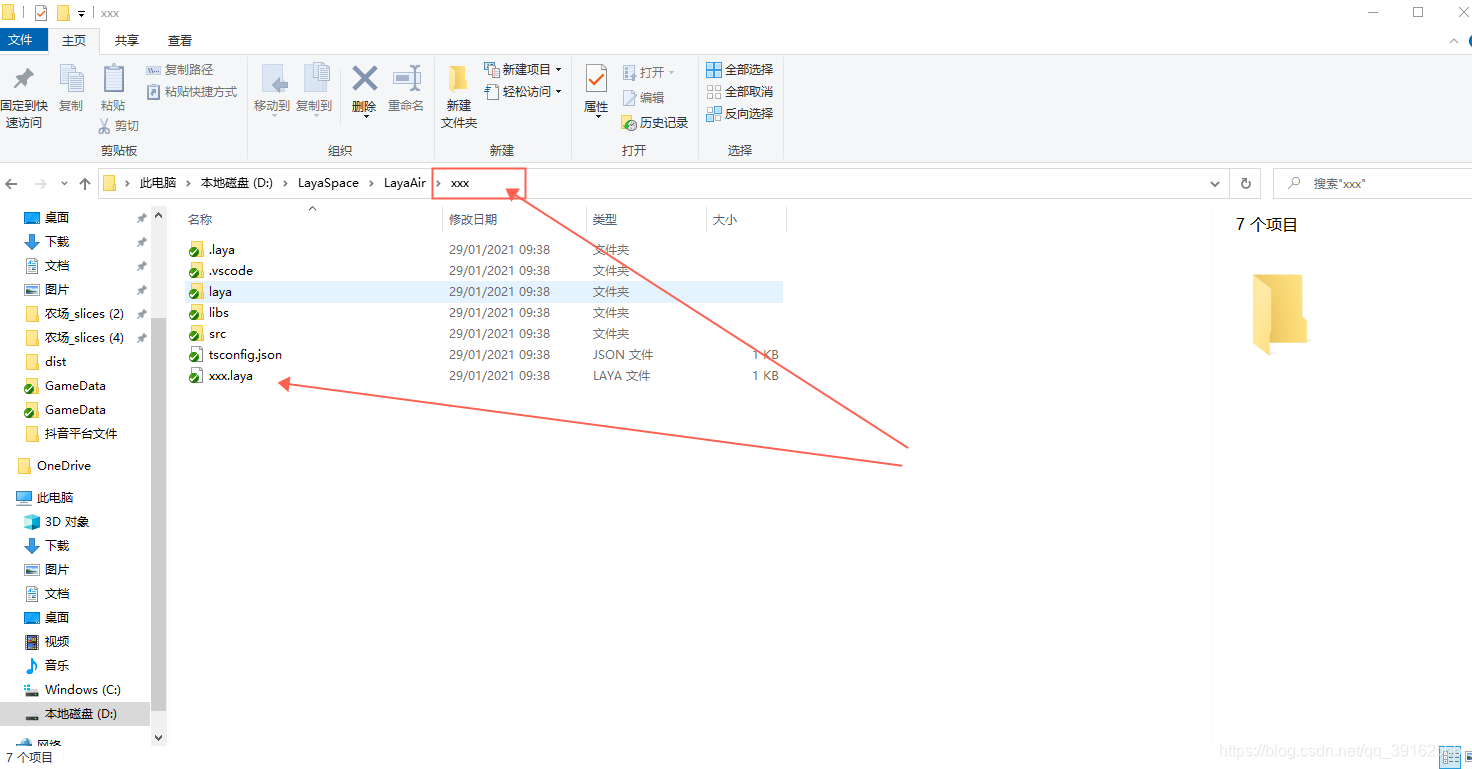Screen dimensions: 1472x769
Task: Create a New folder (新建文件夹)
Action: pos(459,96)
